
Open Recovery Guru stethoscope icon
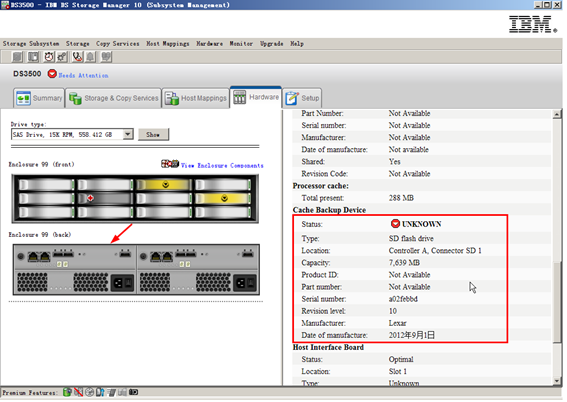point(77,57)
